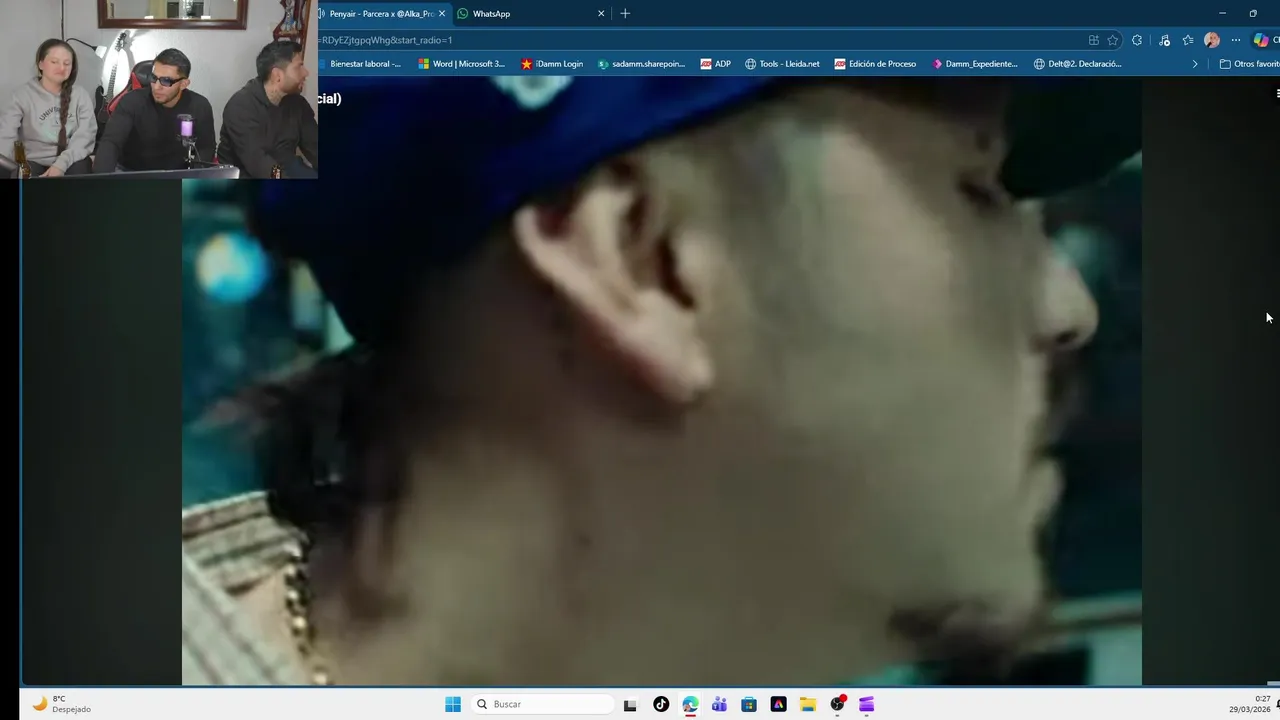The image size is (1280, 720).
Task: Open the Otros favoritos folder
Action: coord(1250,64)
